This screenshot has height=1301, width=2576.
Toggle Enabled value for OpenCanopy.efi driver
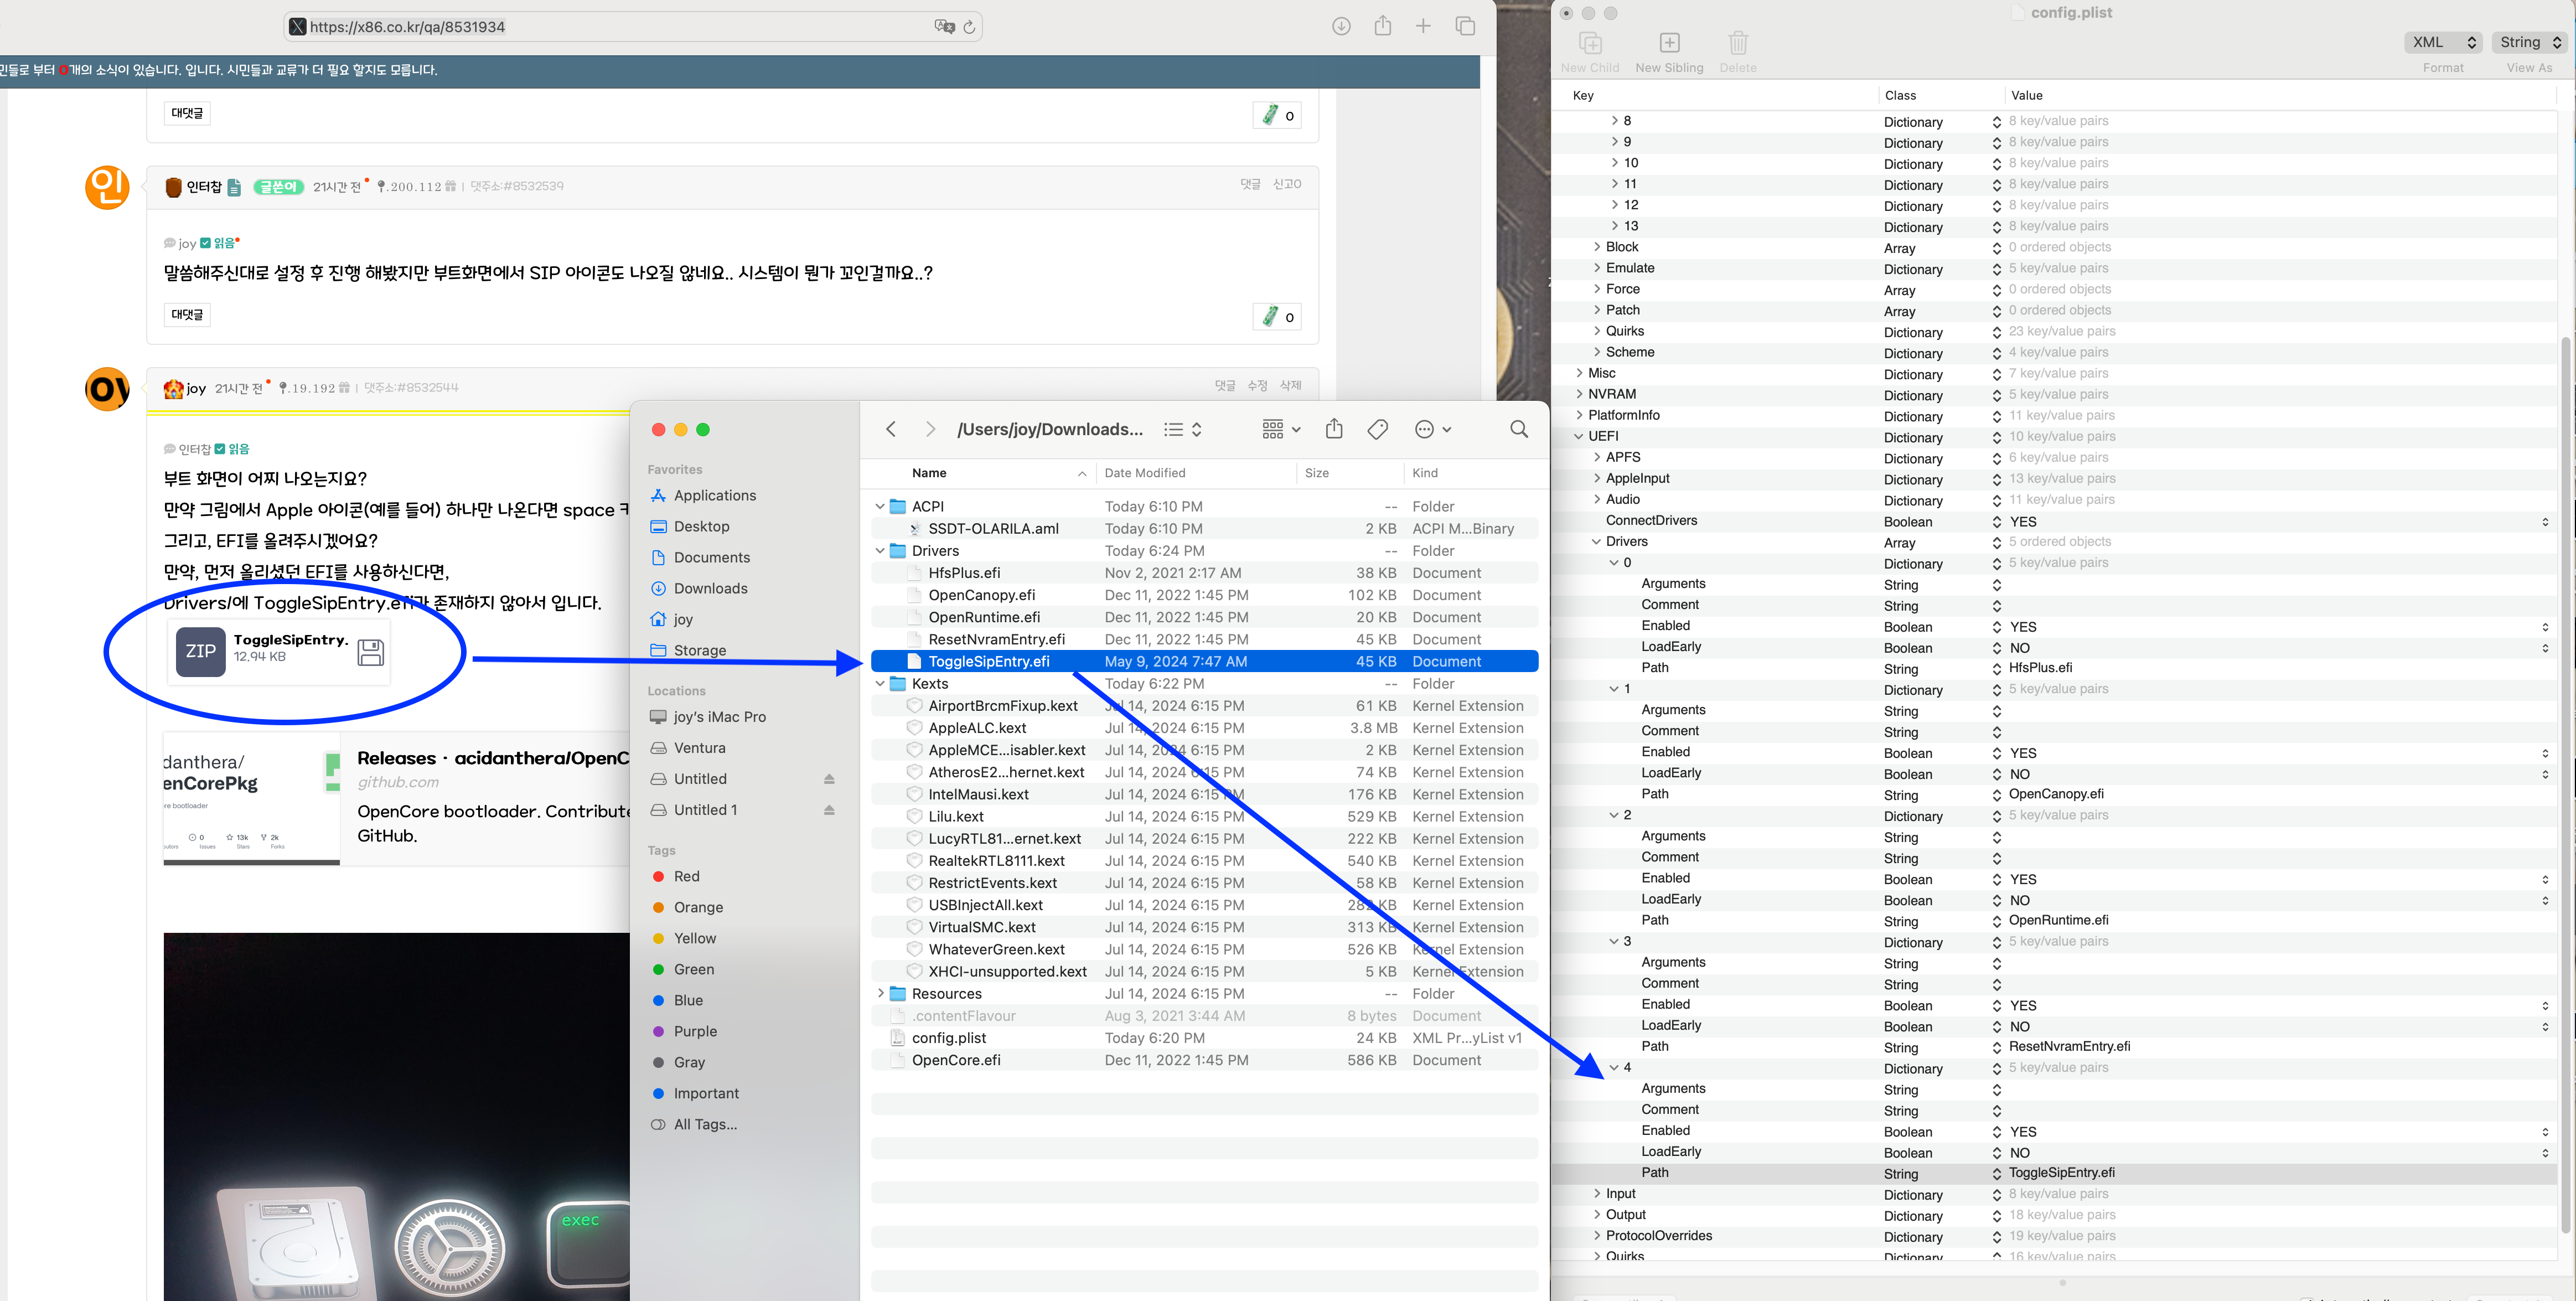(x=2545, y=753)
